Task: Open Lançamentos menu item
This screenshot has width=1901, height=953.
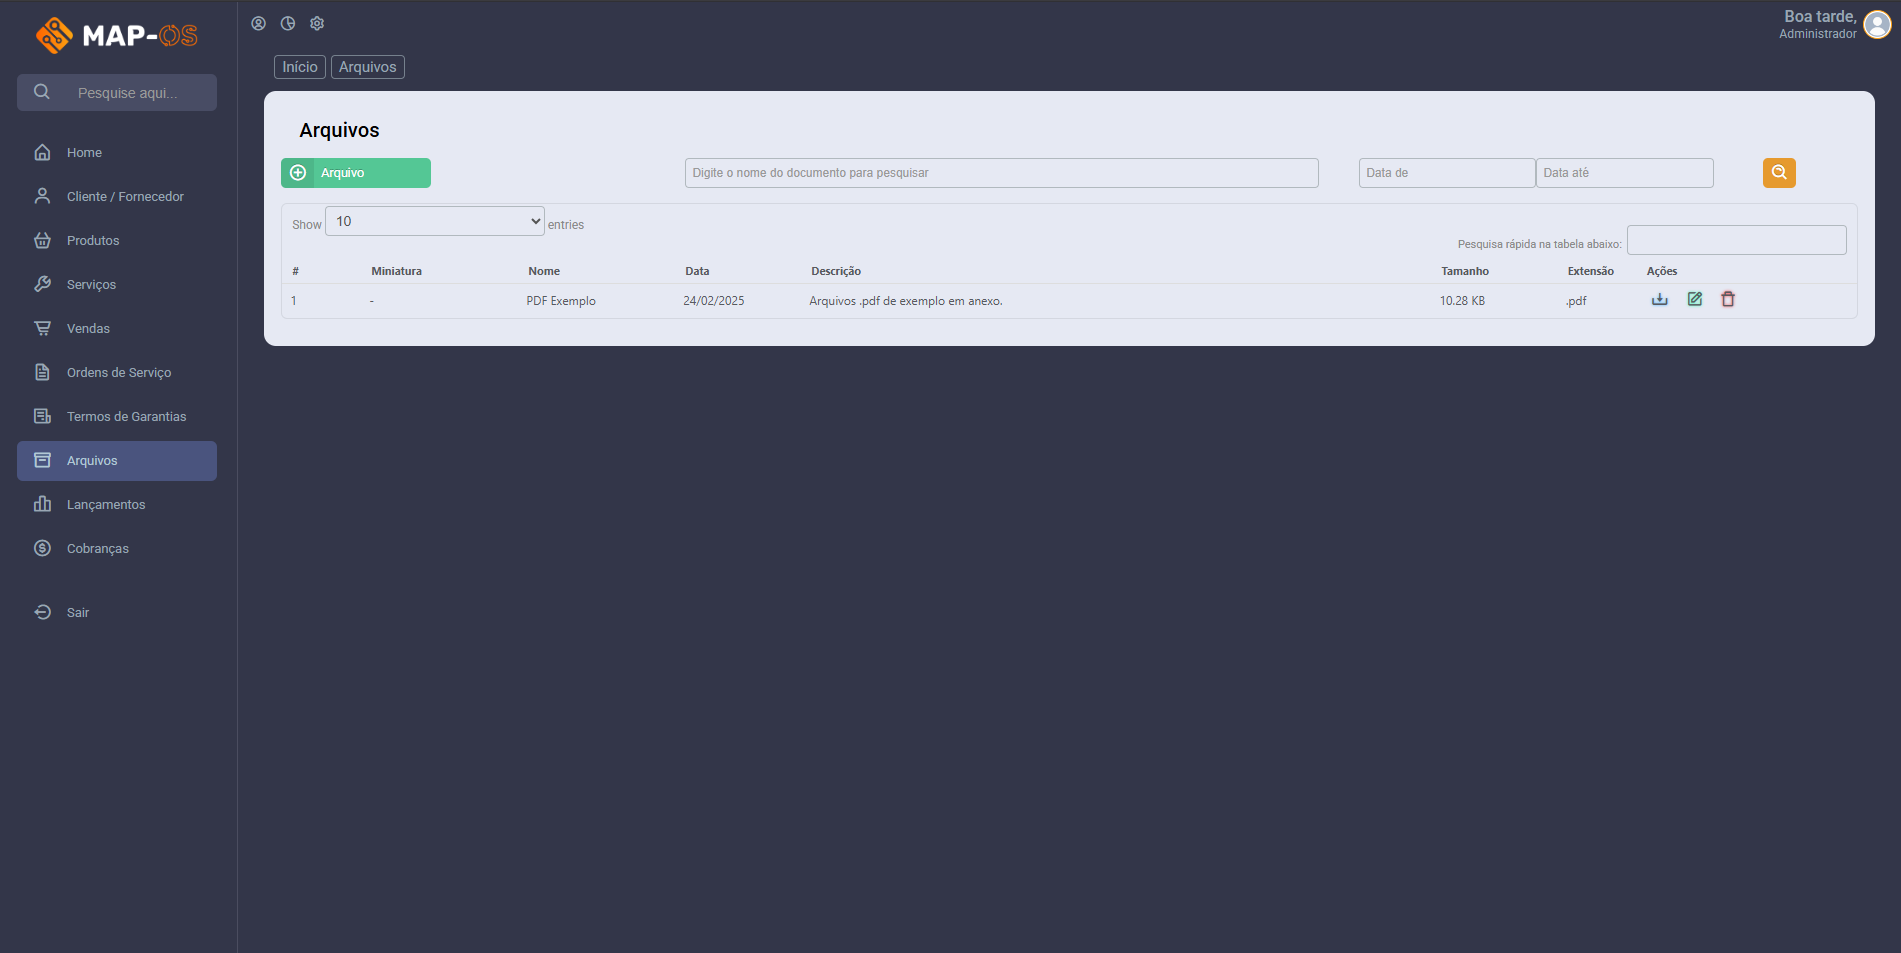Action: click(x=117, y=504)
